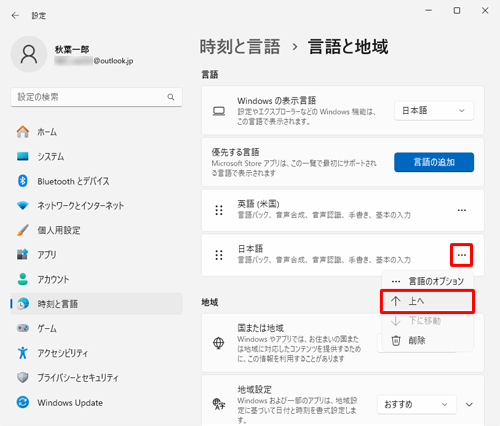Open Windows Update label in sidebar
This screenshot has height=426, width=500.
tap(70, 403)
